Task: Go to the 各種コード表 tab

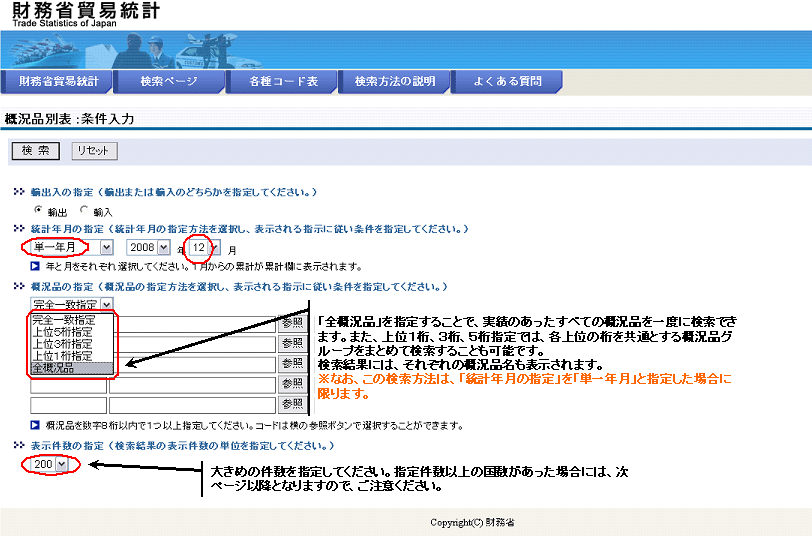Action: point(283,82)
